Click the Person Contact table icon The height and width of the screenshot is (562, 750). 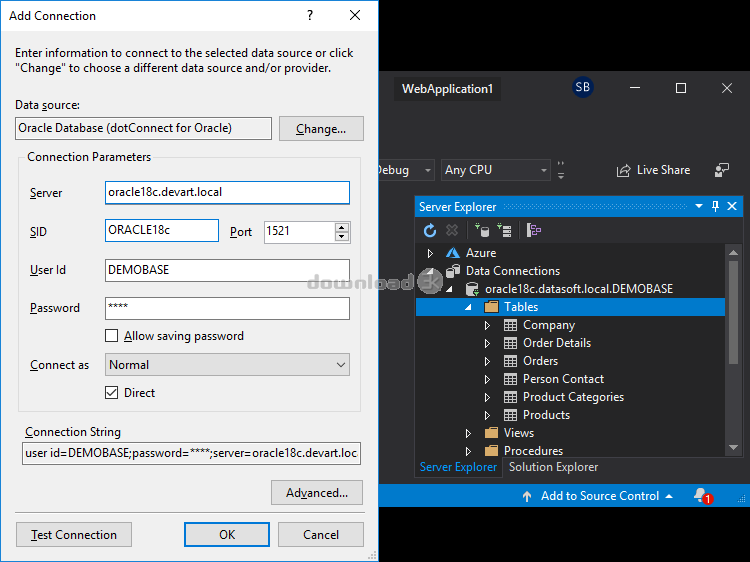pos(510,379)
